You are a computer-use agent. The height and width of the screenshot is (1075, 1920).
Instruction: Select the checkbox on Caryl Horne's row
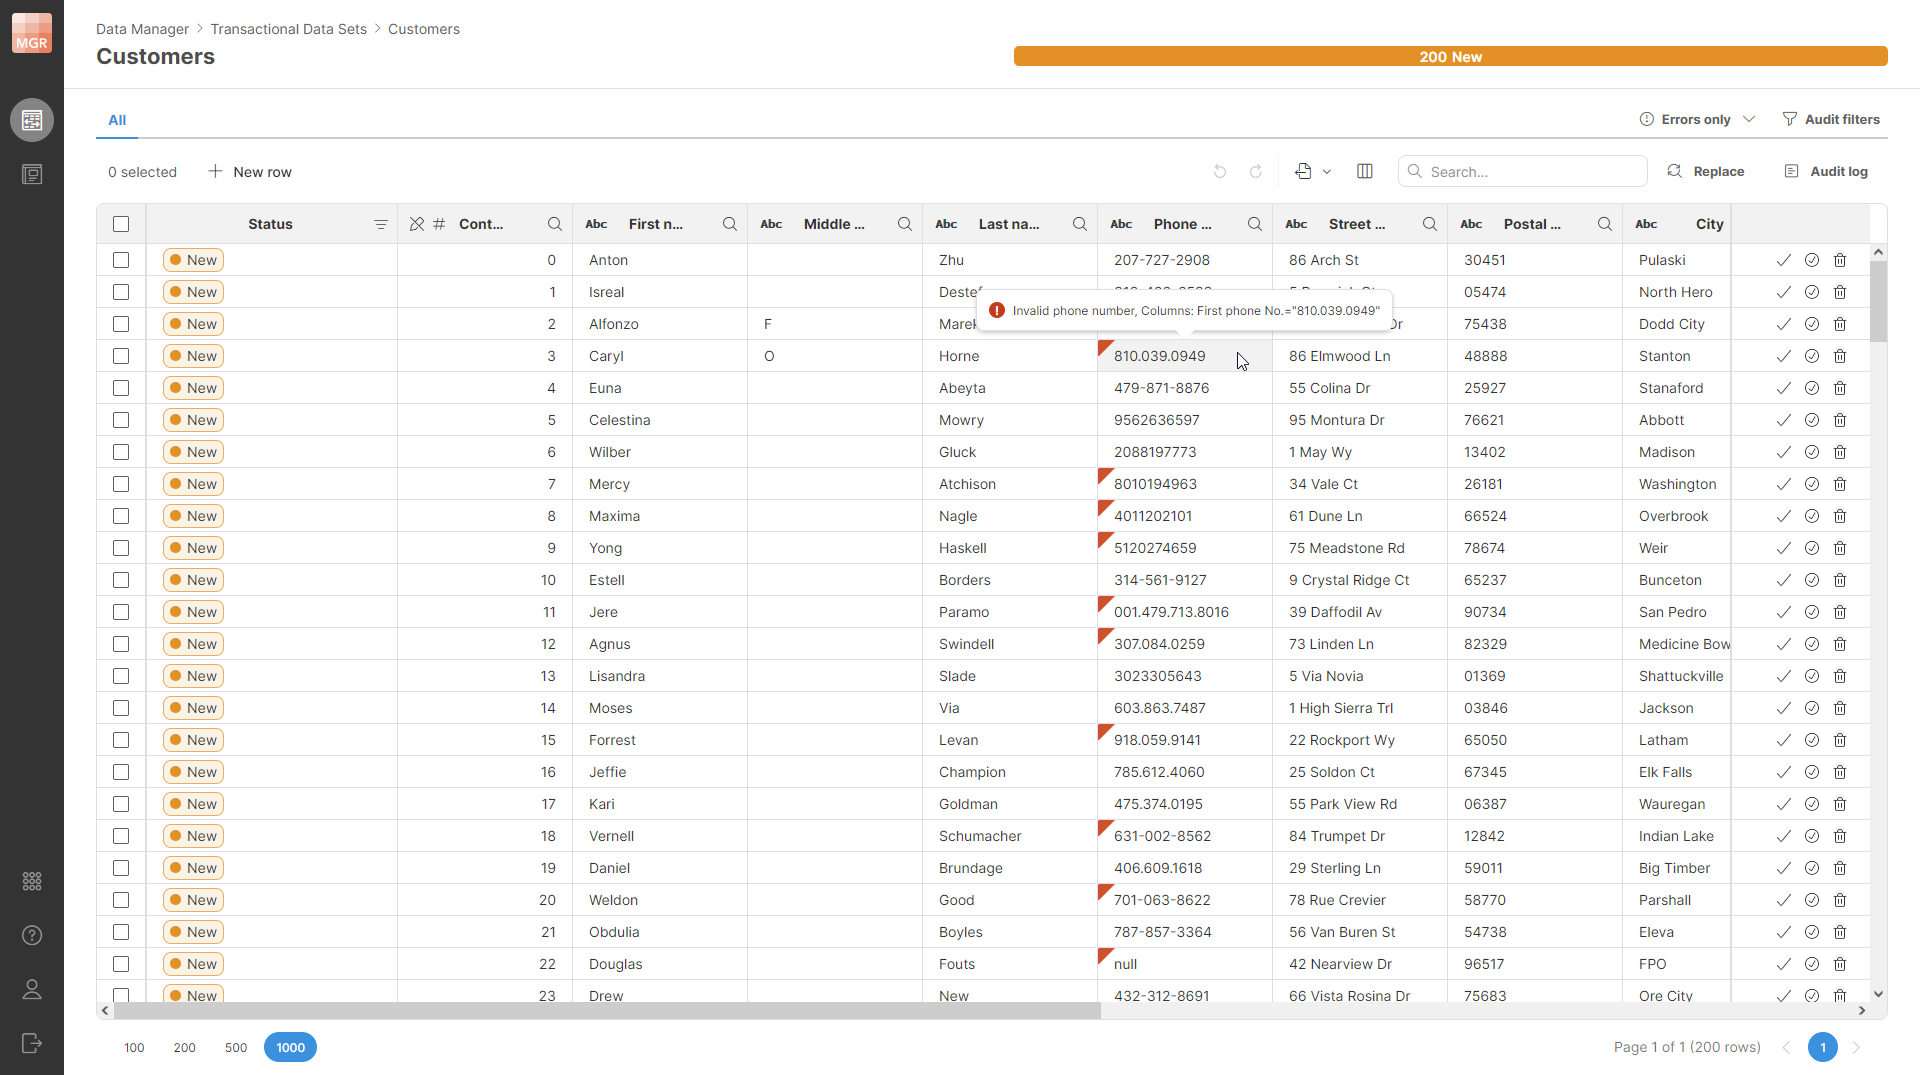(x=121, y=356)
